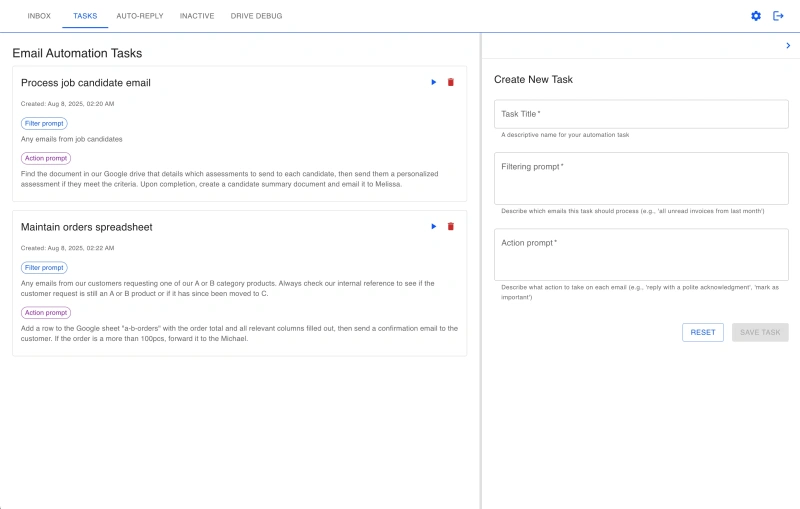This screenshot has height=509, width=800.
Task: Click 'Created: Aug 8, 2025, 02:22 AM' text
Action: click(67, 248)
